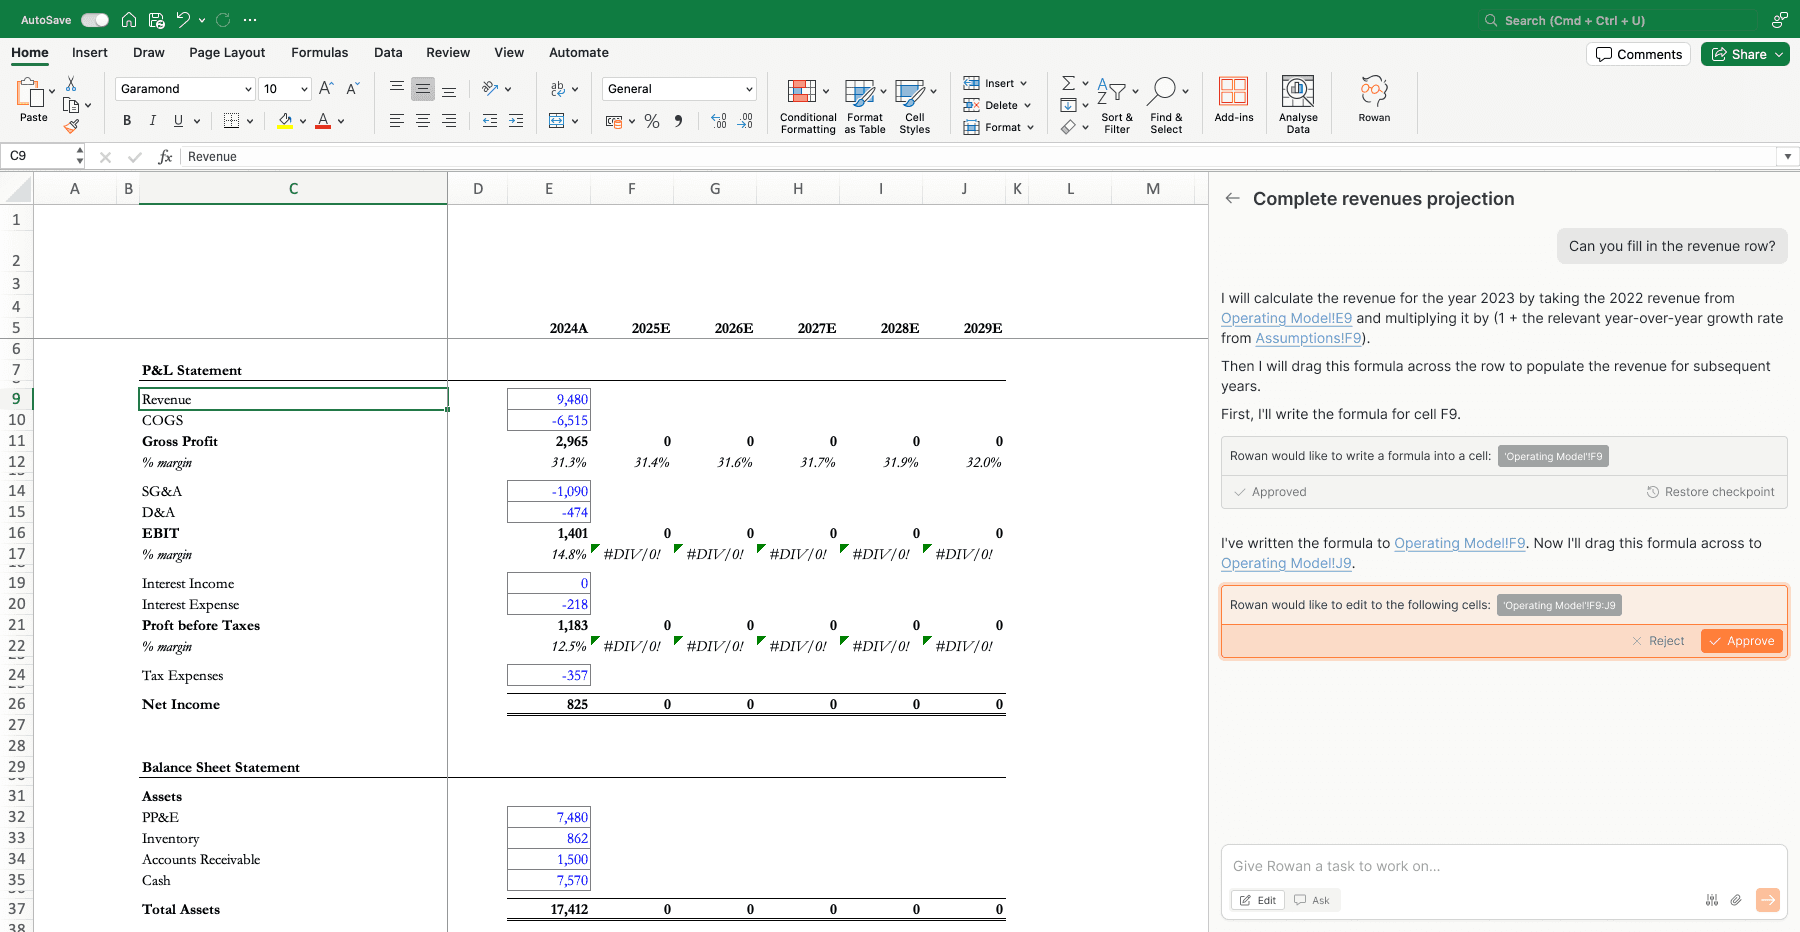Click the Share button
The height and width of the screenshot is (932, 1800).
click(x=1745, y=54)
